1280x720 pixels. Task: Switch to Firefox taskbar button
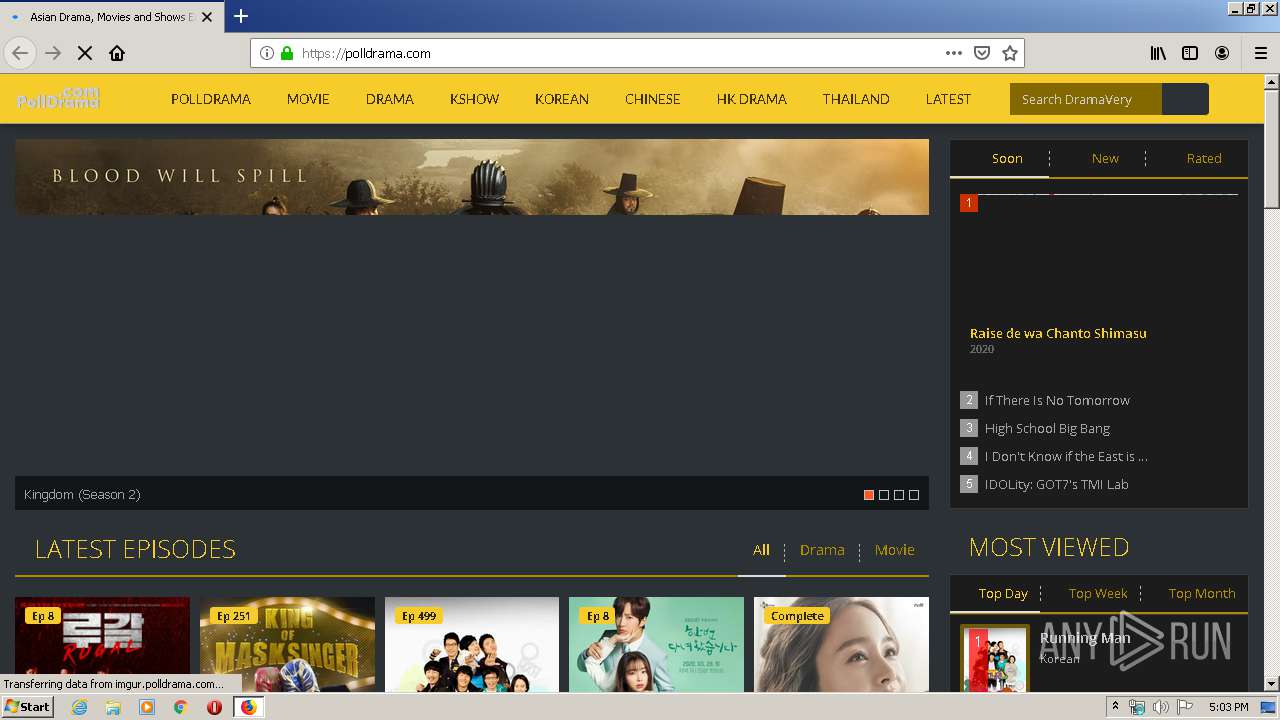(x=248, y=707)
